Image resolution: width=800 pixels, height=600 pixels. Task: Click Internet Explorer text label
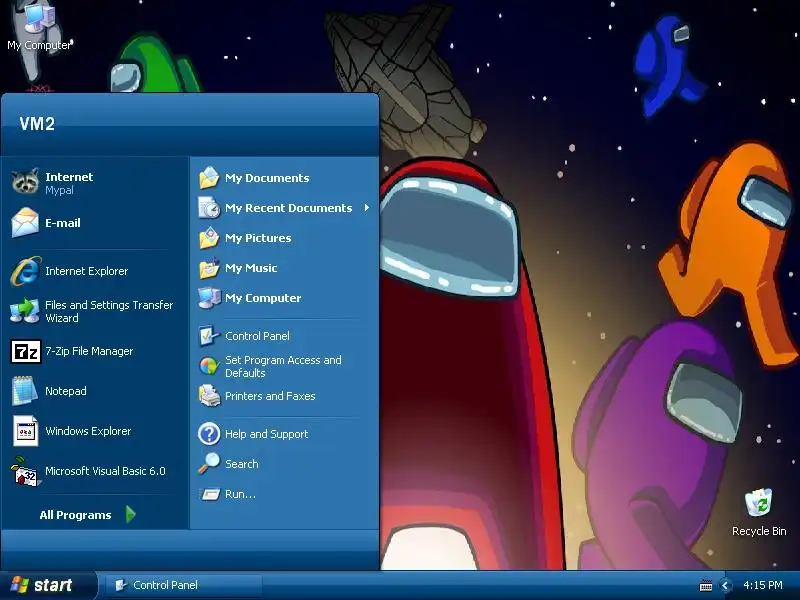point(87,271)
